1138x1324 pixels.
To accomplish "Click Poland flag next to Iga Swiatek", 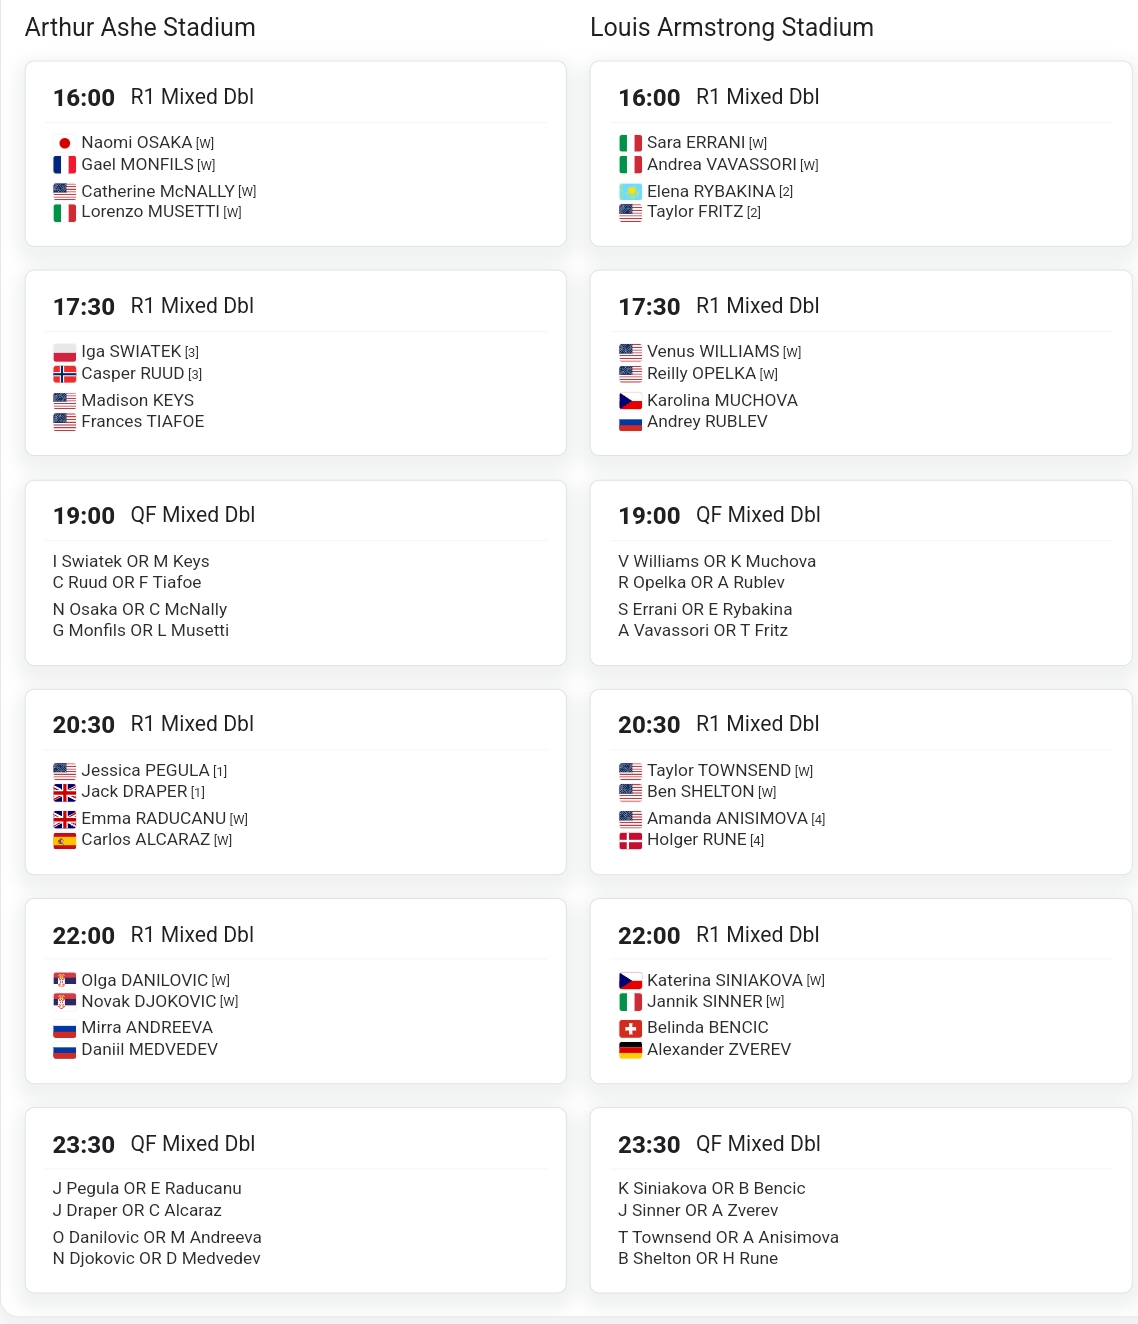I will click(65, 352).
